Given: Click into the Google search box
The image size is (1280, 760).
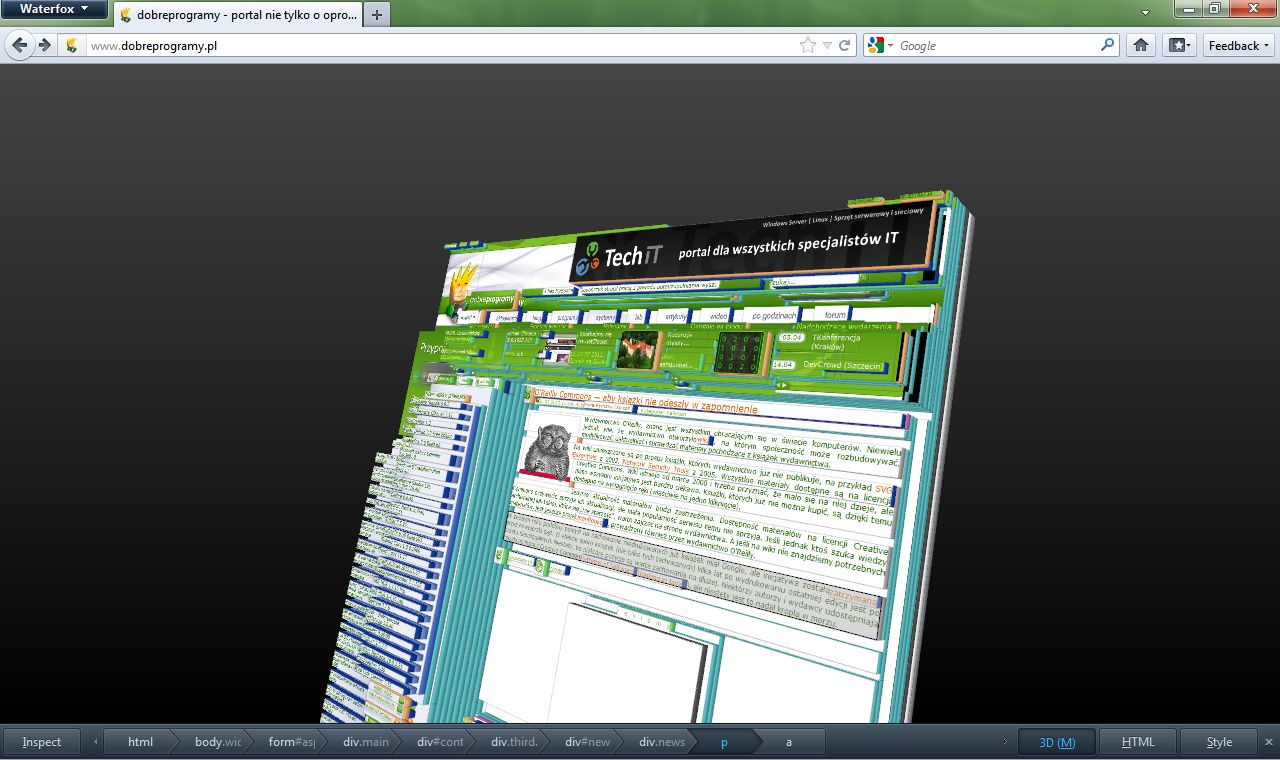Looking at the screenshot, I should click(x=997, y=46).
